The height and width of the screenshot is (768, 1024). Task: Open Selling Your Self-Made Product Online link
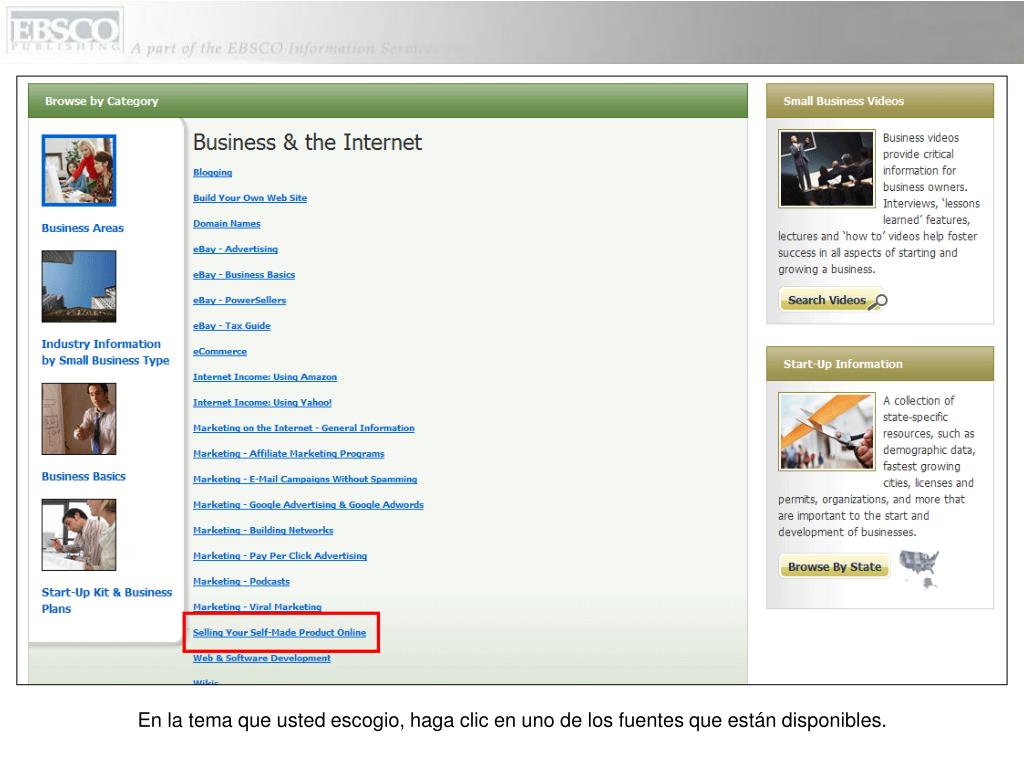[x=280, y=632]
